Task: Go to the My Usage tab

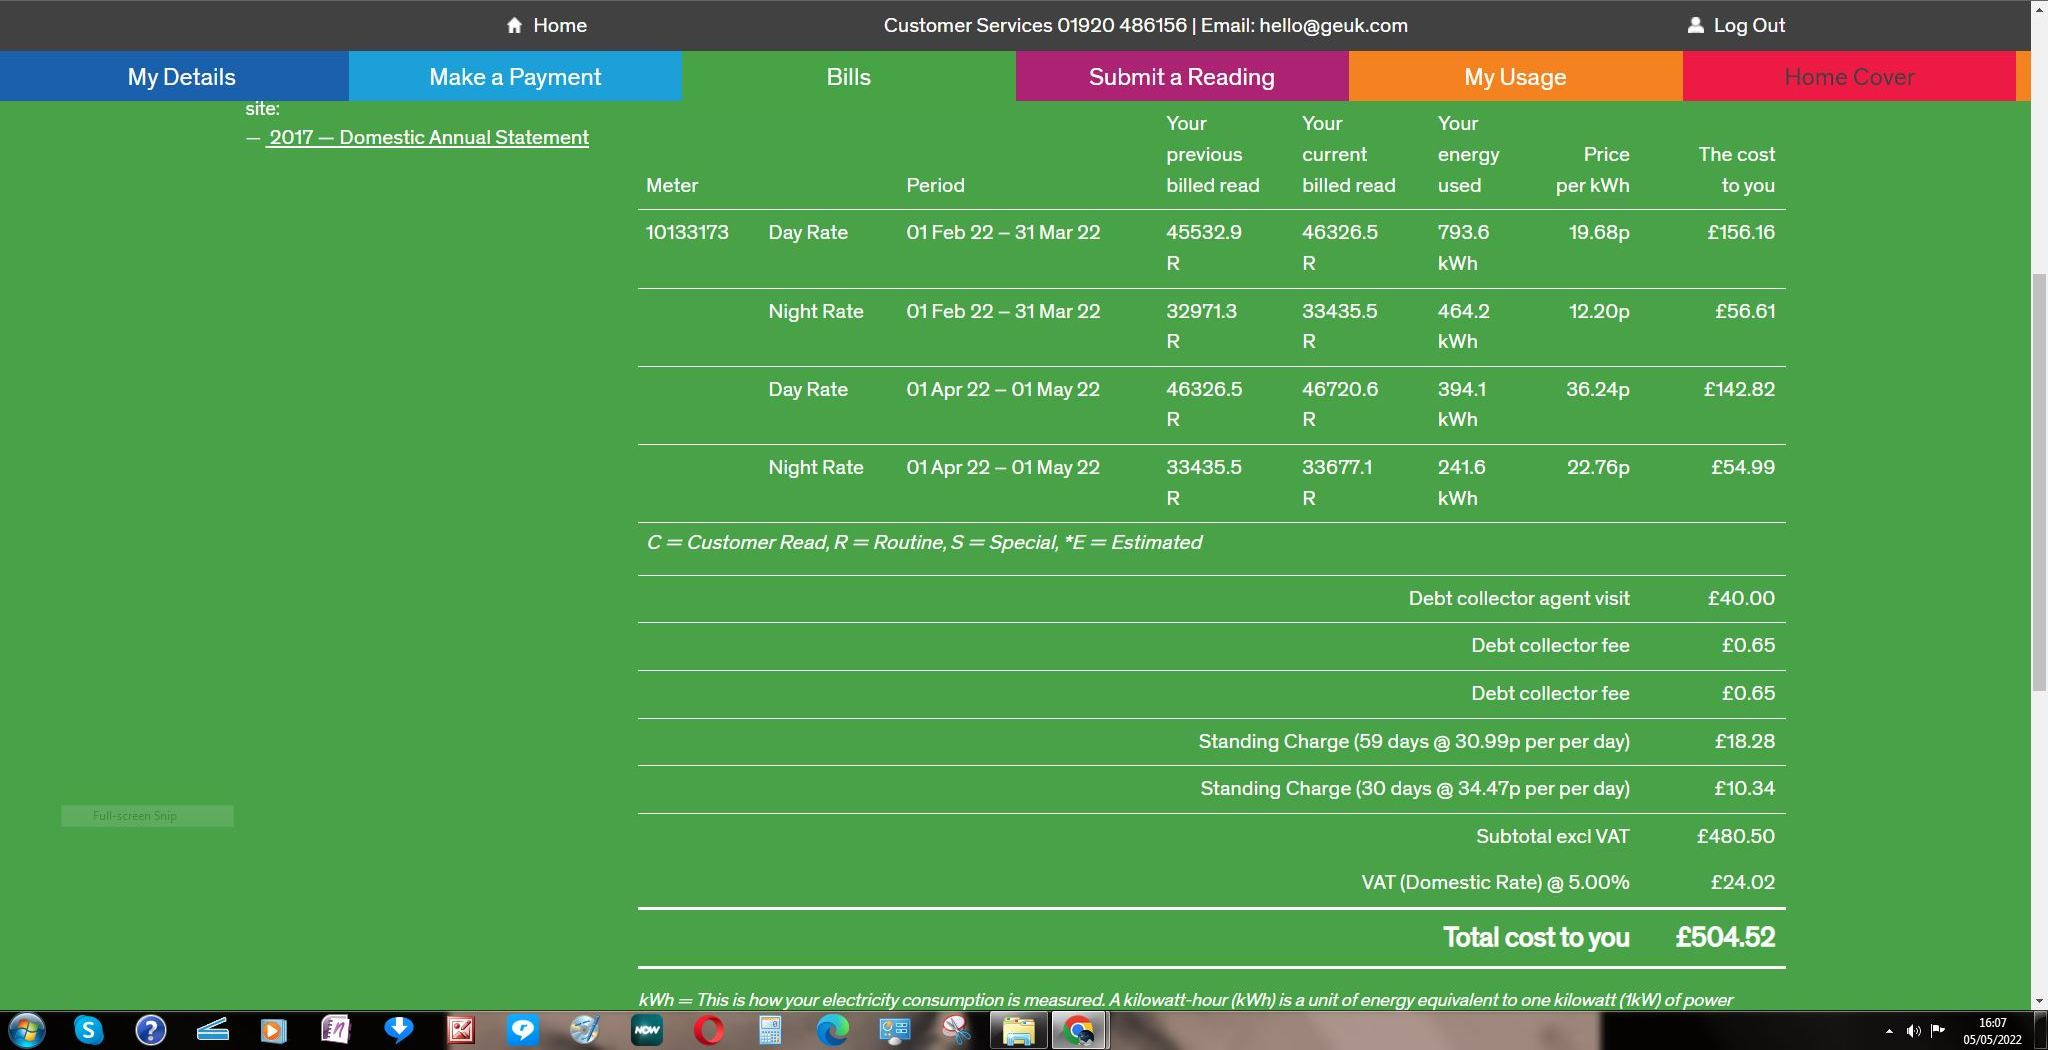Action: coord(1515,77)
